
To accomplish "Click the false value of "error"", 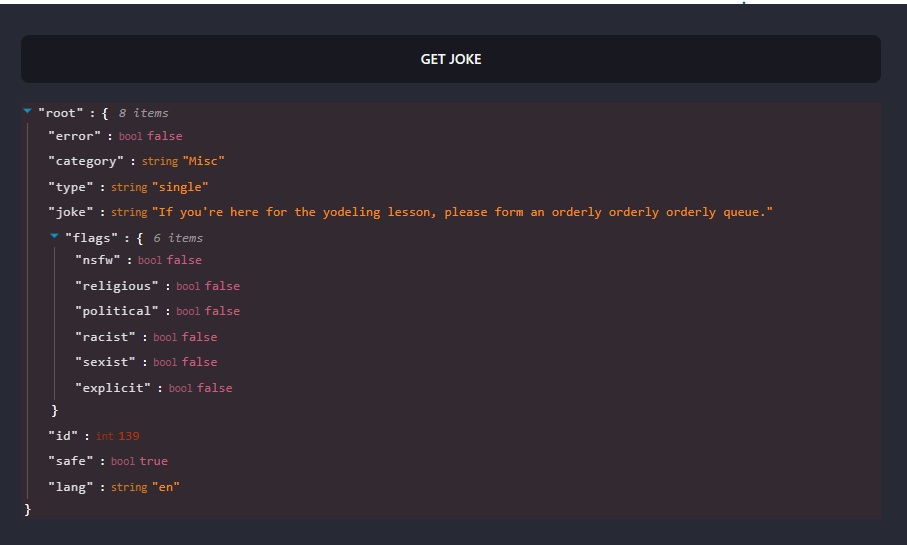I will click(165, 136).
